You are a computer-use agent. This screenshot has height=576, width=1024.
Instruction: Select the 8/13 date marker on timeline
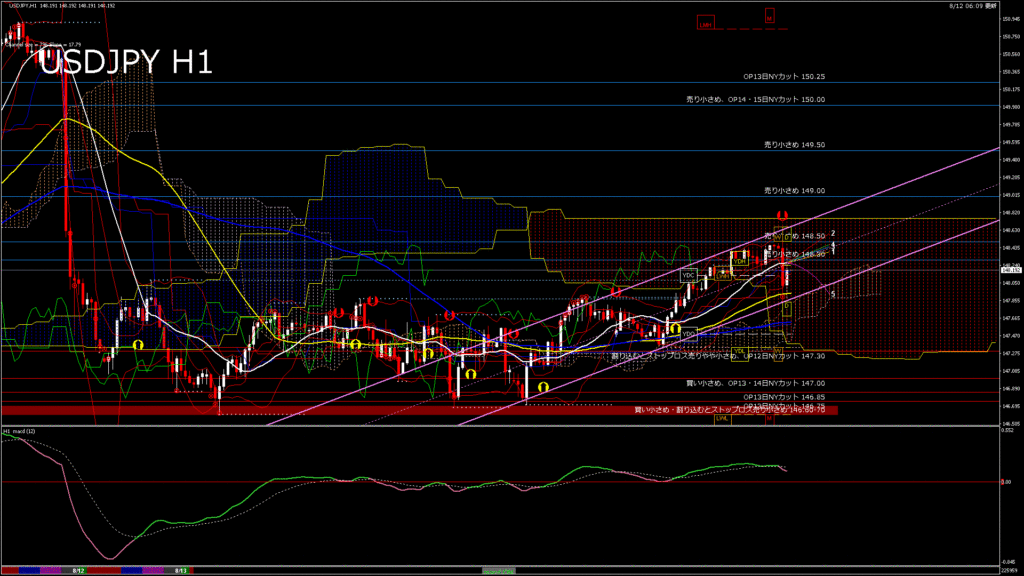(180, 570)
